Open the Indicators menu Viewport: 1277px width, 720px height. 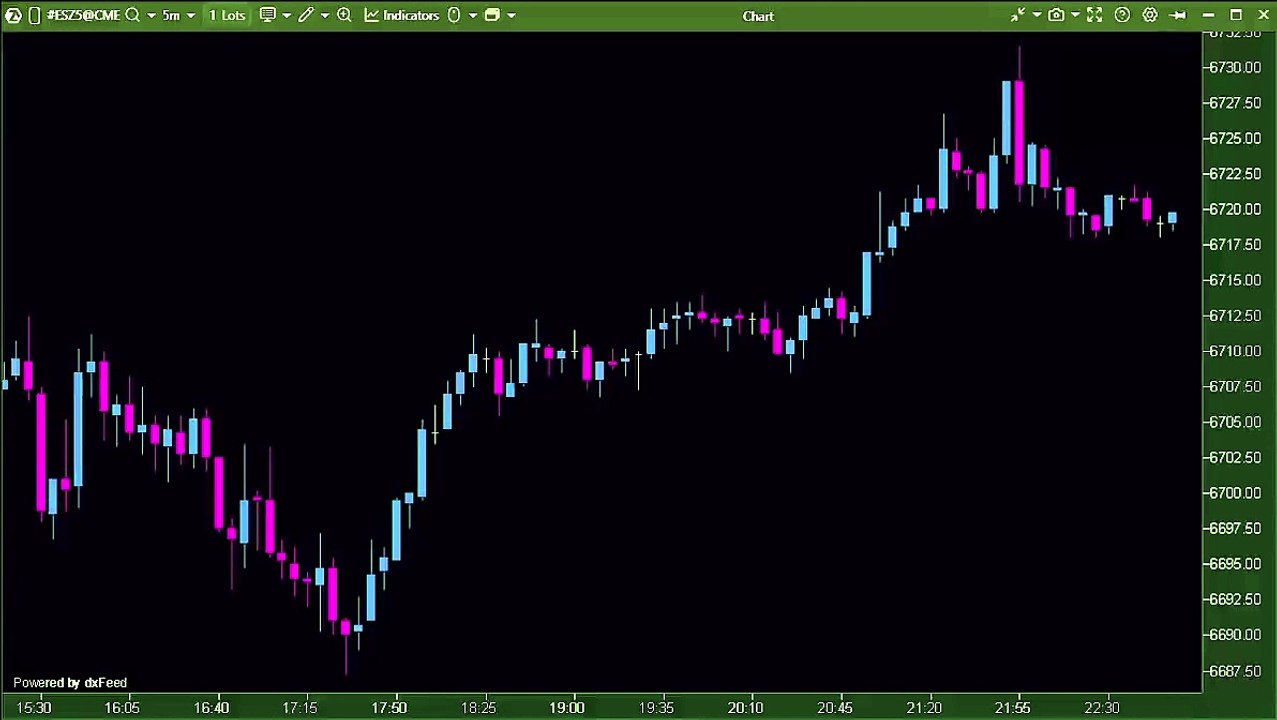tap(402, 15)
